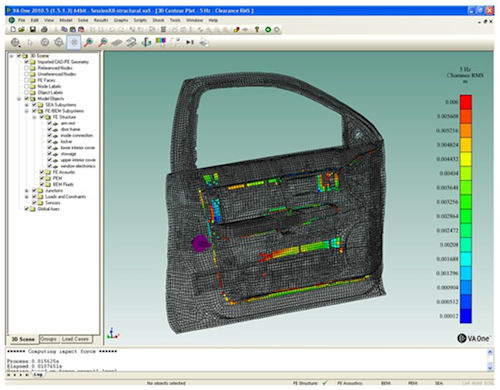Image resolution: width=500 pixels, height=390 pixels.
Task: Click the log pane scrollbar down arrow
Action: tap(490, 368)
